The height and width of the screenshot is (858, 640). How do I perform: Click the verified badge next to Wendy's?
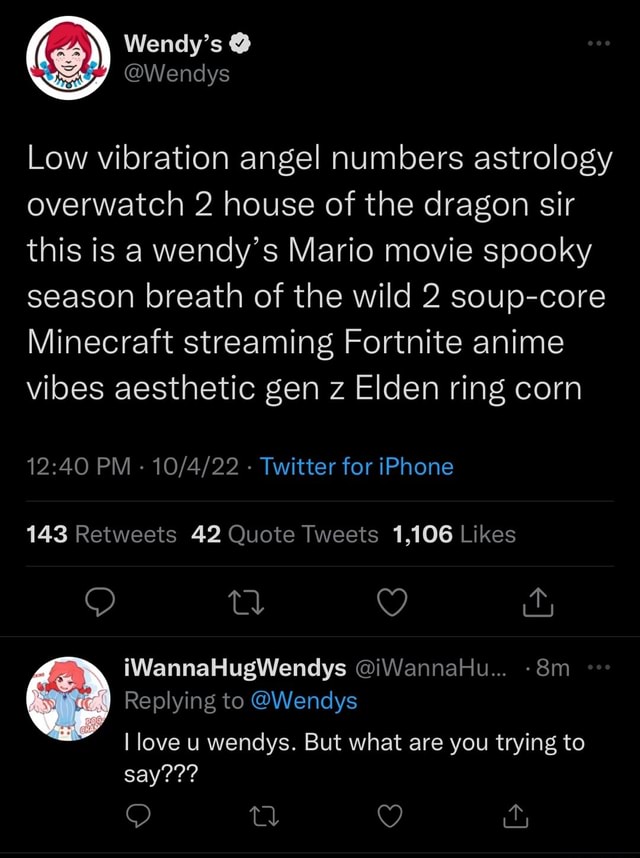[x=237, y=43]
